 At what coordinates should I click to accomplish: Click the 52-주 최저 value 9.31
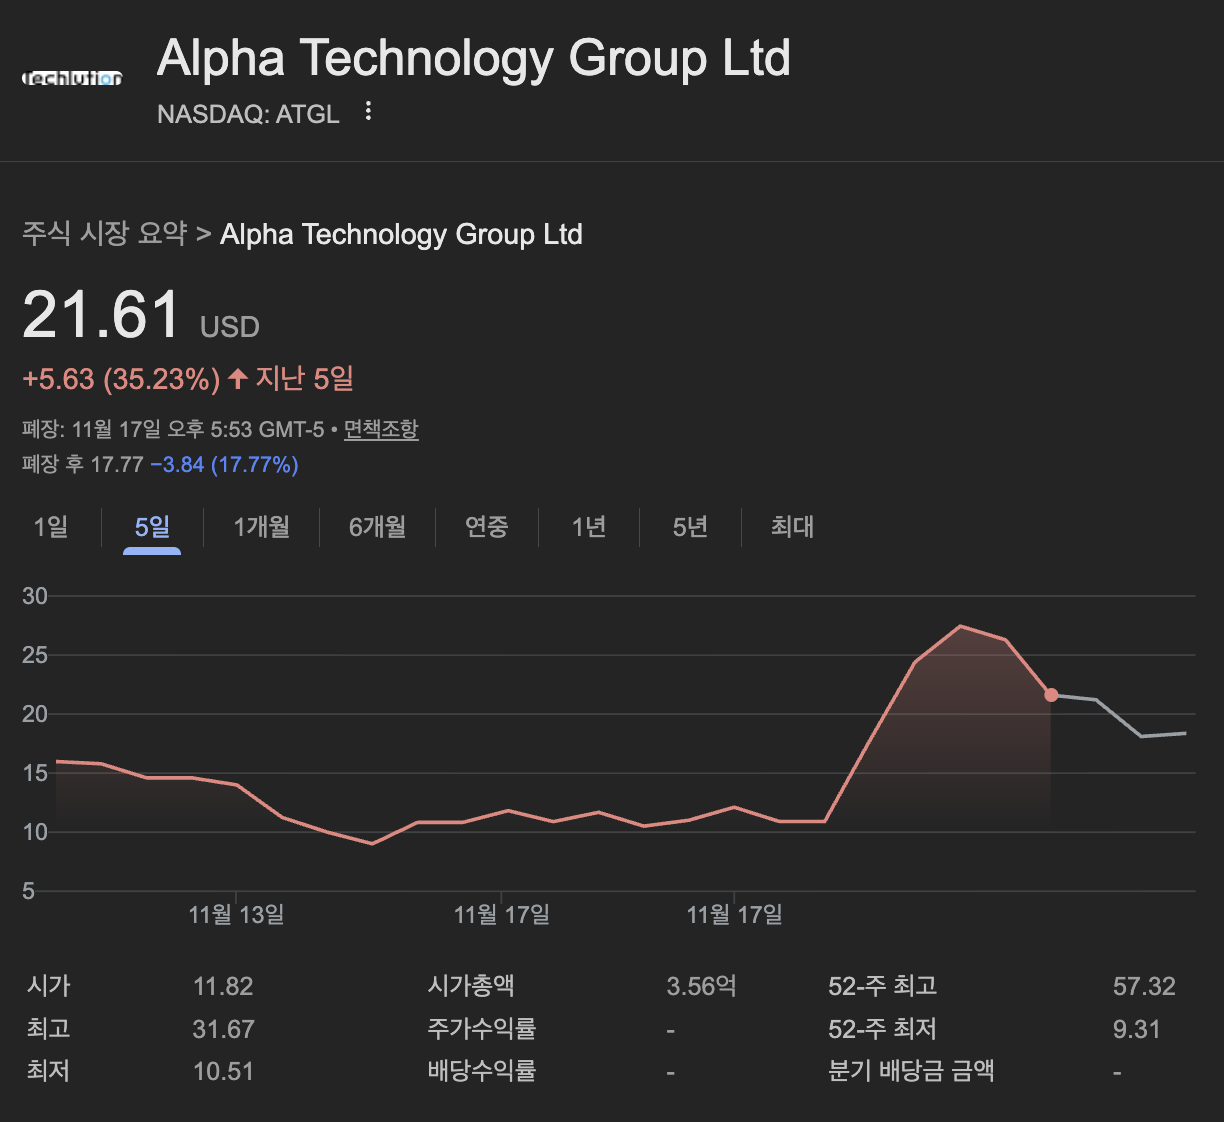(1137, 1029)
